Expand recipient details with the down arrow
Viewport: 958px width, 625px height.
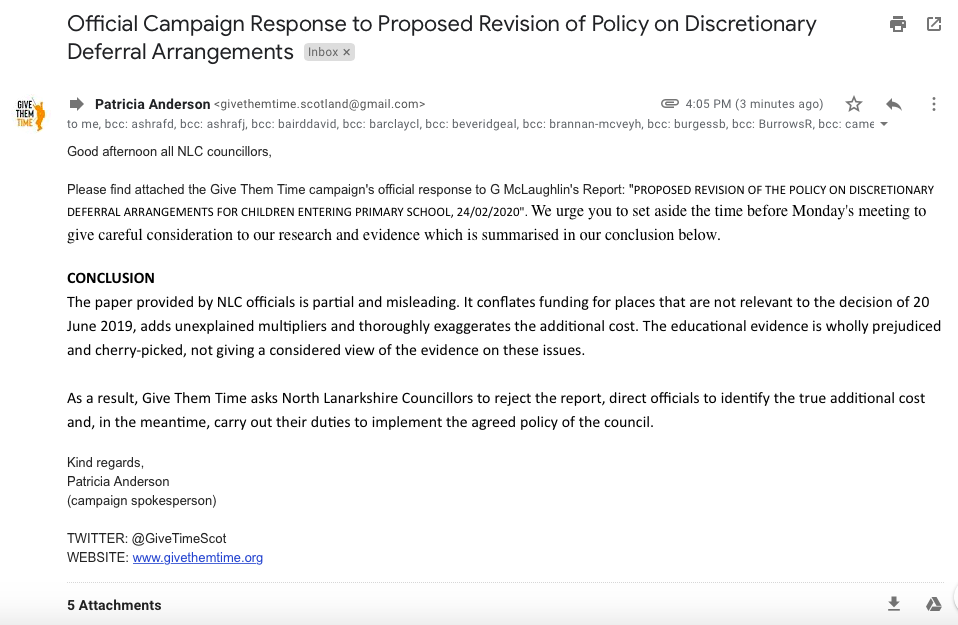[x=883, y=125]
